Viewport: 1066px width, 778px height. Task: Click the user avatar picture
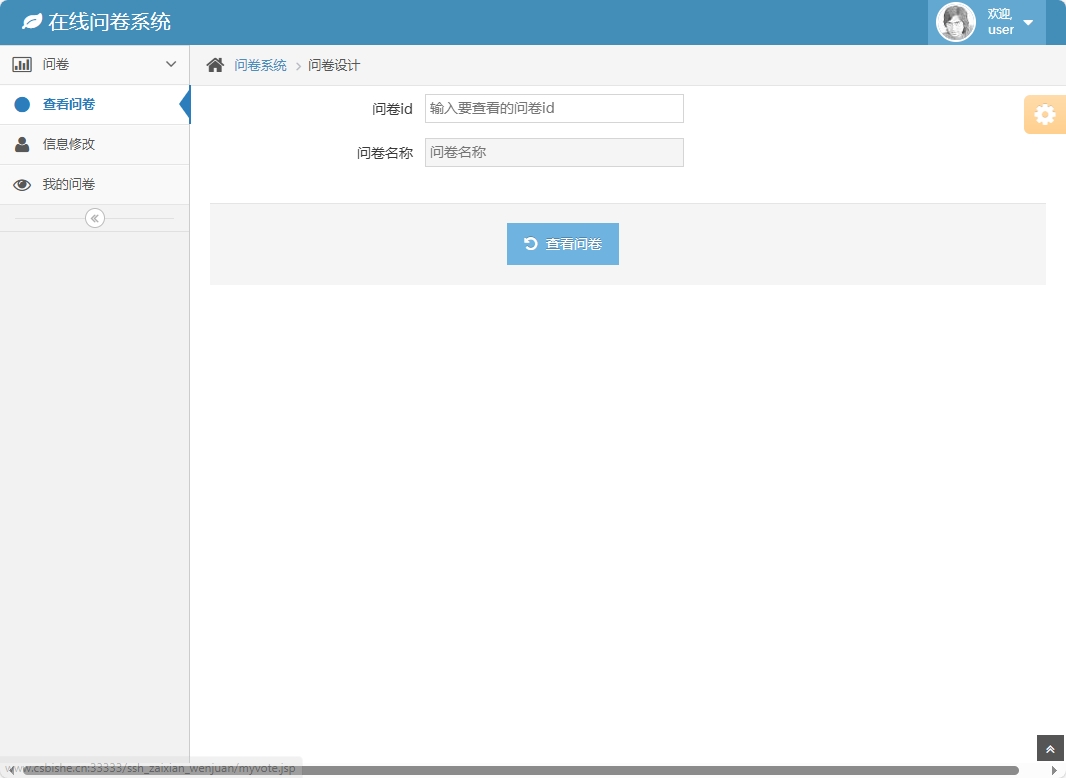(x=955, y=21)
